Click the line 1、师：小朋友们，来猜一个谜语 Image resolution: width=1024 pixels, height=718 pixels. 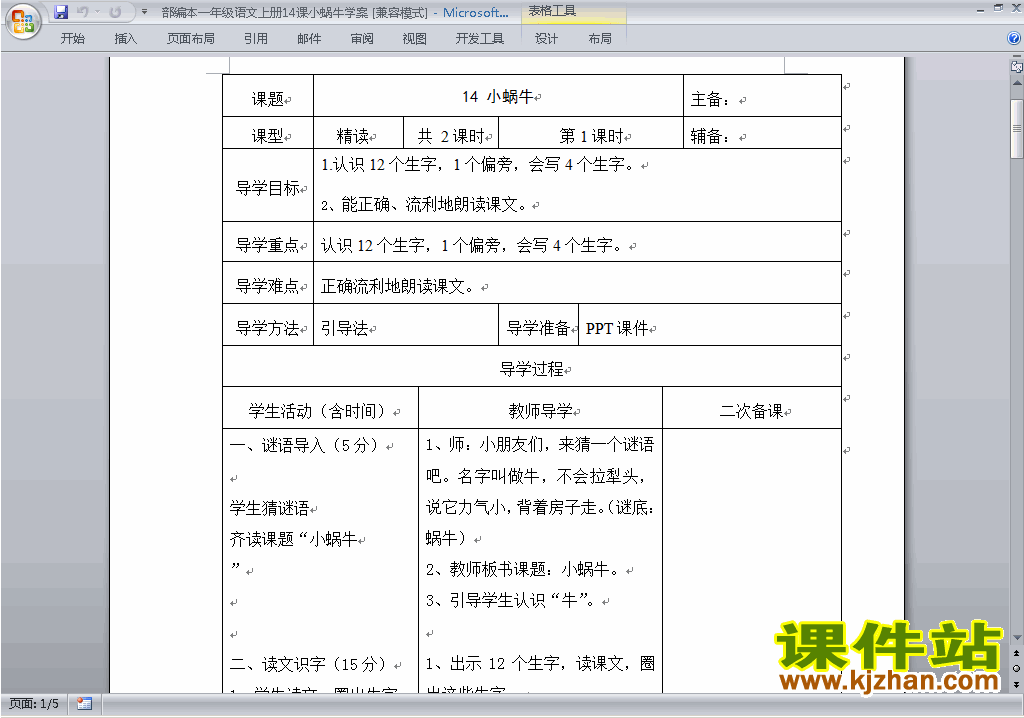coord(540,445)
